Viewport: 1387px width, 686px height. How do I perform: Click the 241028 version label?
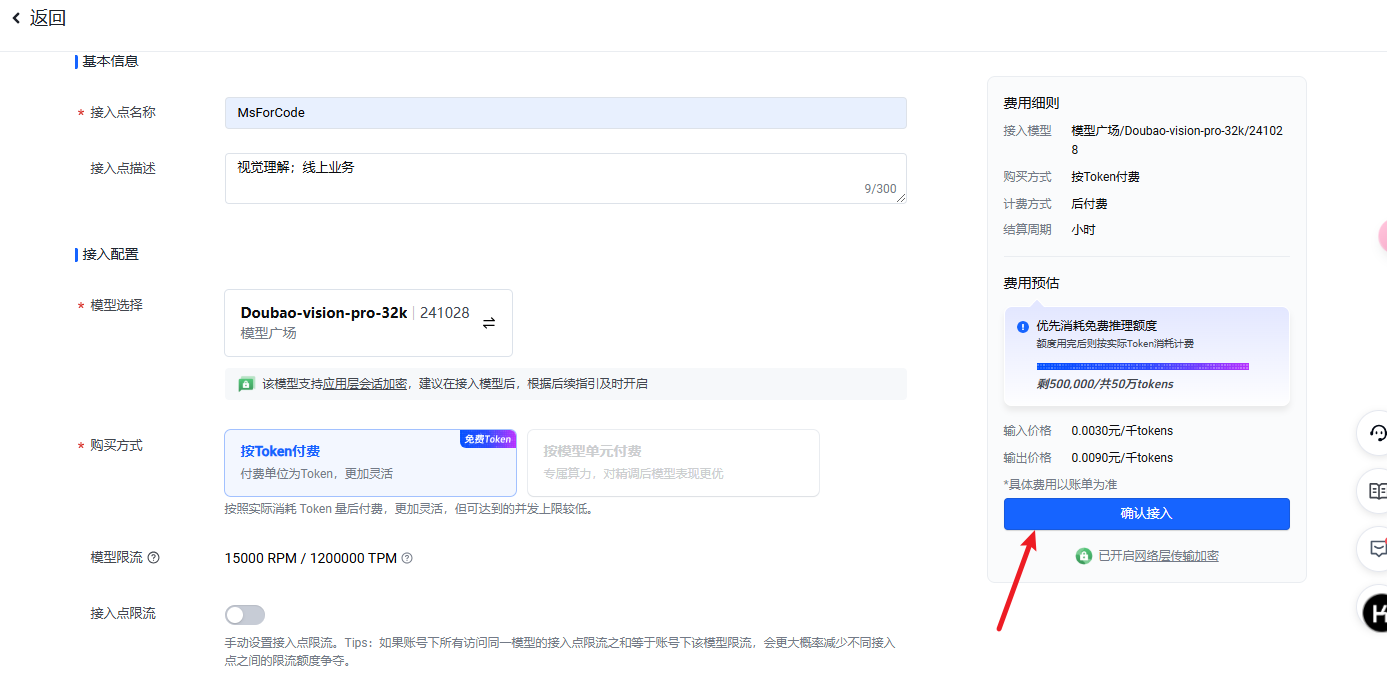point(444,313)
